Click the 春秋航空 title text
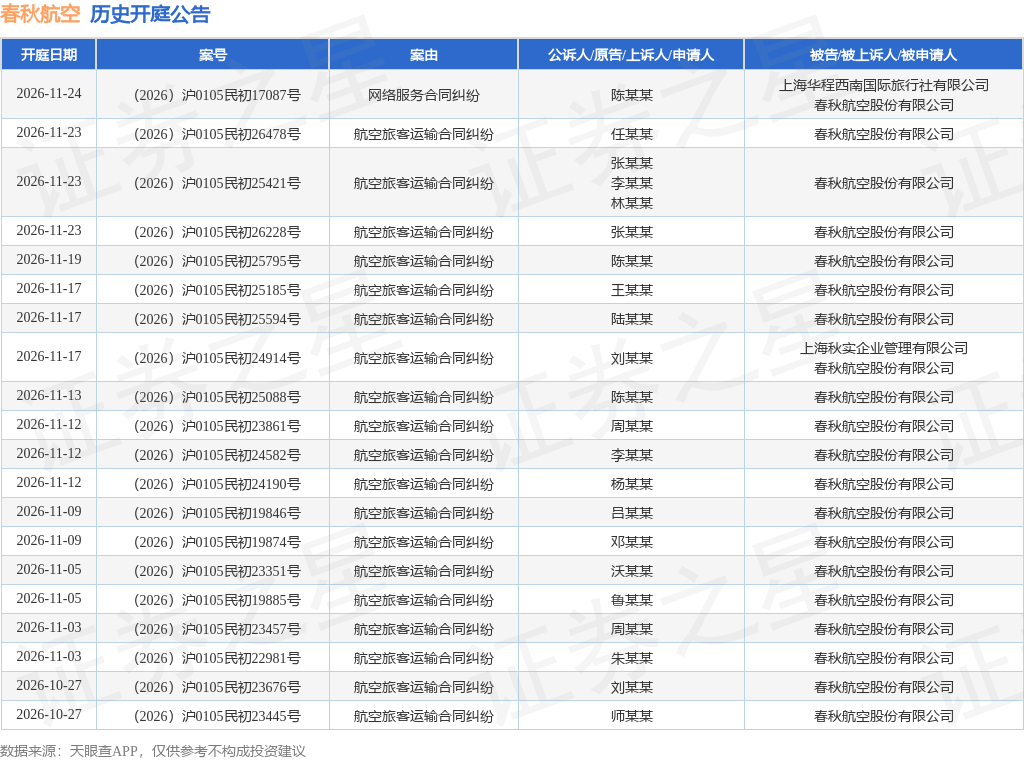 40,14
